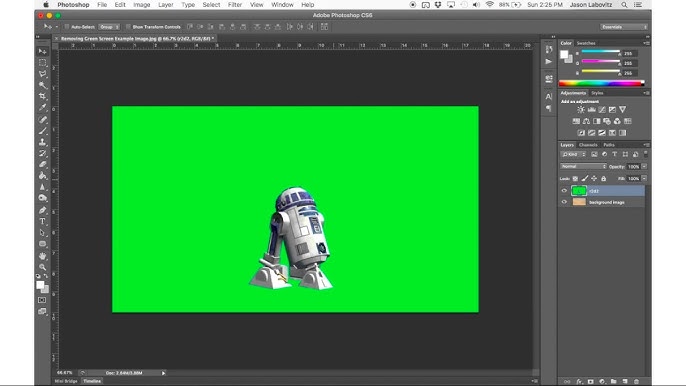Open the Opacity slider dropdown arrow
This screenshot has height=386, width=686.
[x=644, y=167]
